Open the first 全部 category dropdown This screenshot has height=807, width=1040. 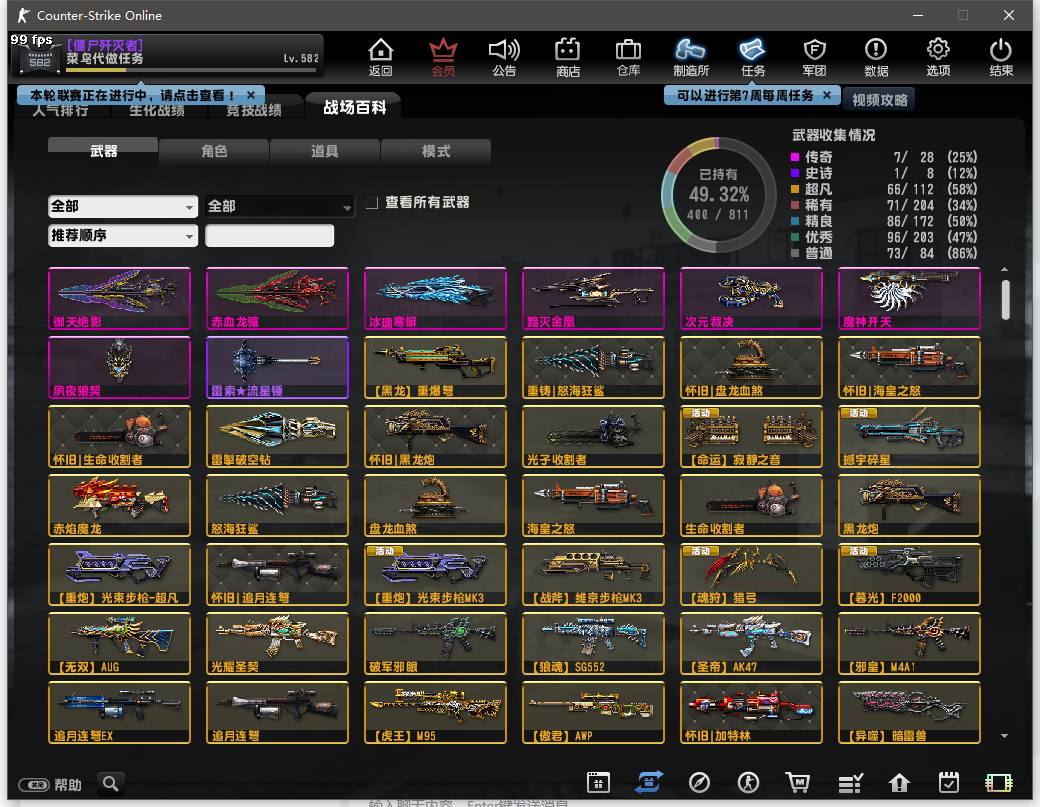point(123,206)
